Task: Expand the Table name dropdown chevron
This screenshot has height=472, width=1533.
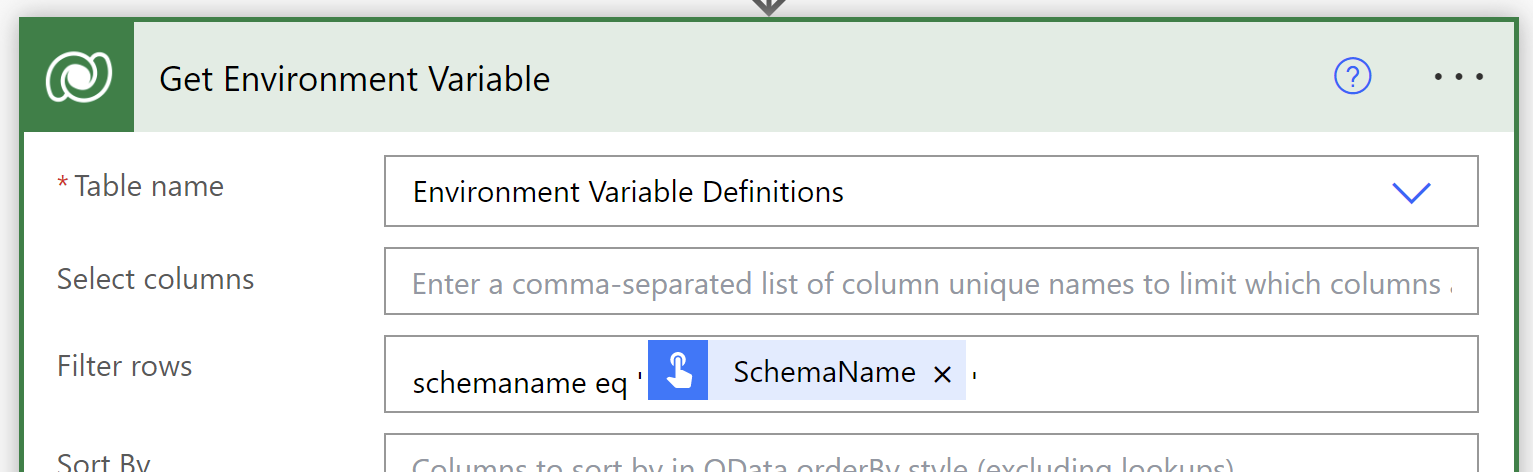Action: click(1411, 192)
